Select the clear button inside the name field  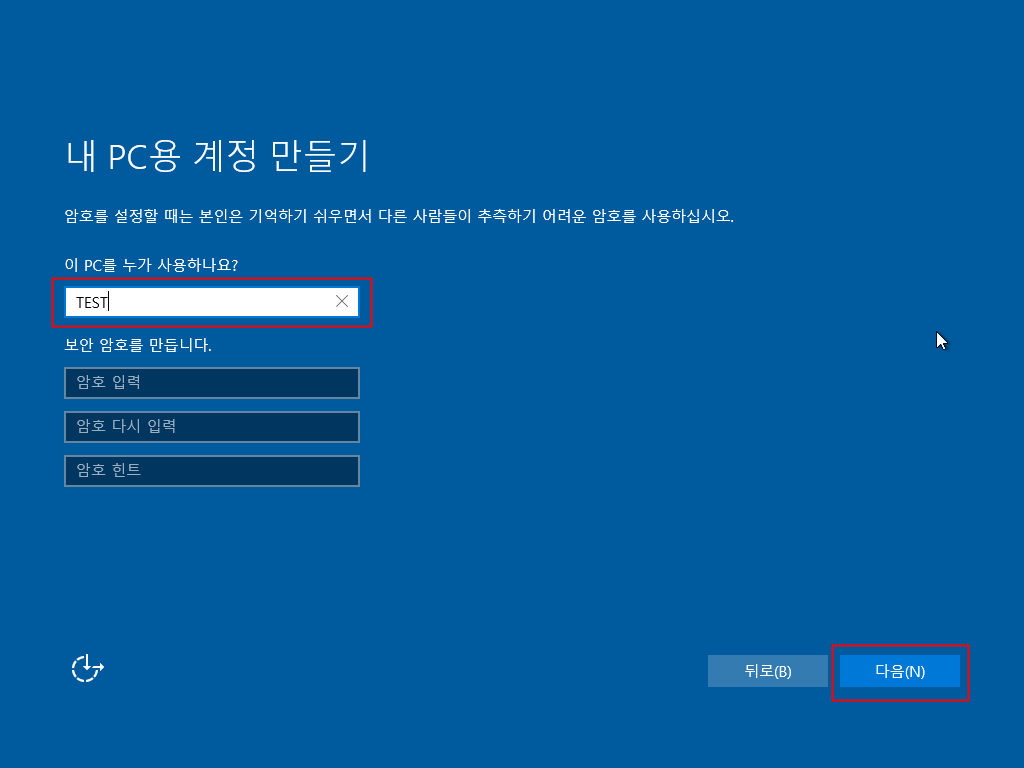[x=343, y=301]
